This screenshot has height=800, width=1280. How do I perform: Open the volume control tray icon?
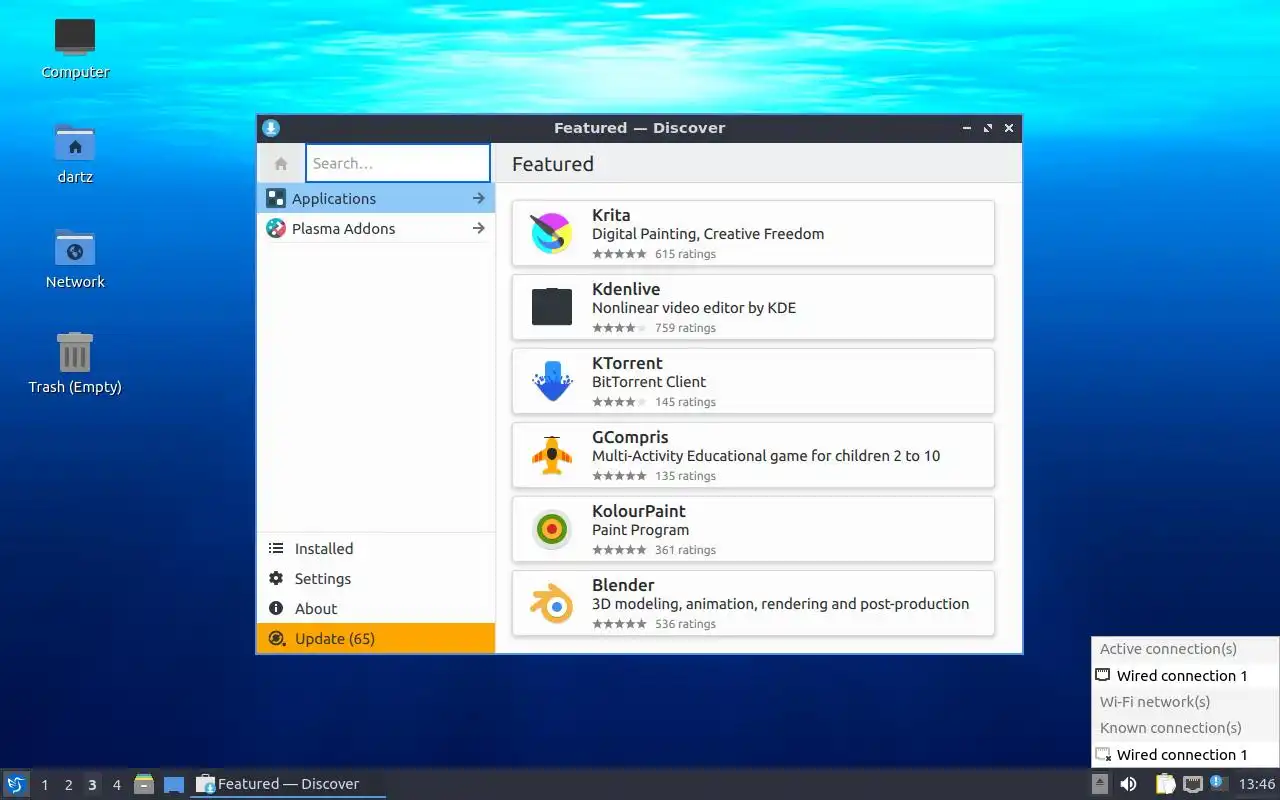pyautogui.click(x=1128, y=784)
